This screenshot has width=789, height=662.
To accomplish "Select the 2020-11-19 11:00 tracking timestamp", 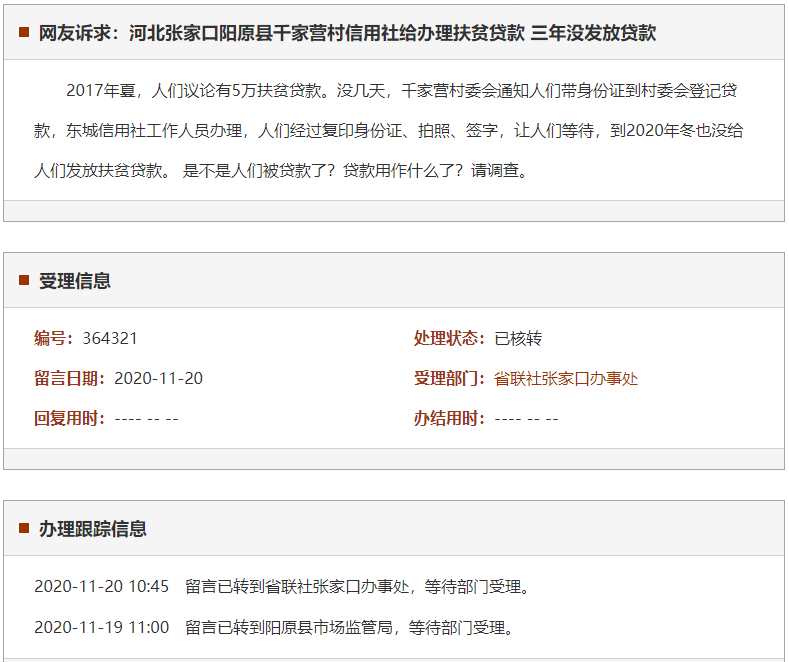I will coord(101,628).
